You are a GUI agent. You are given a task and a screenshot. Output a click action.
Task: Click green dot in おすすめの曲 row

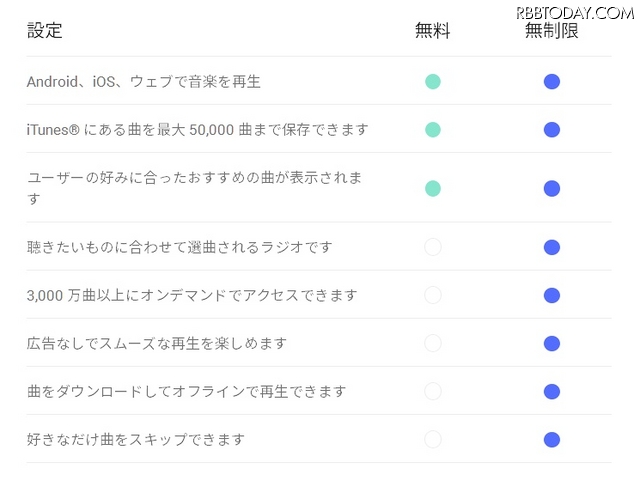pos(433,189)
